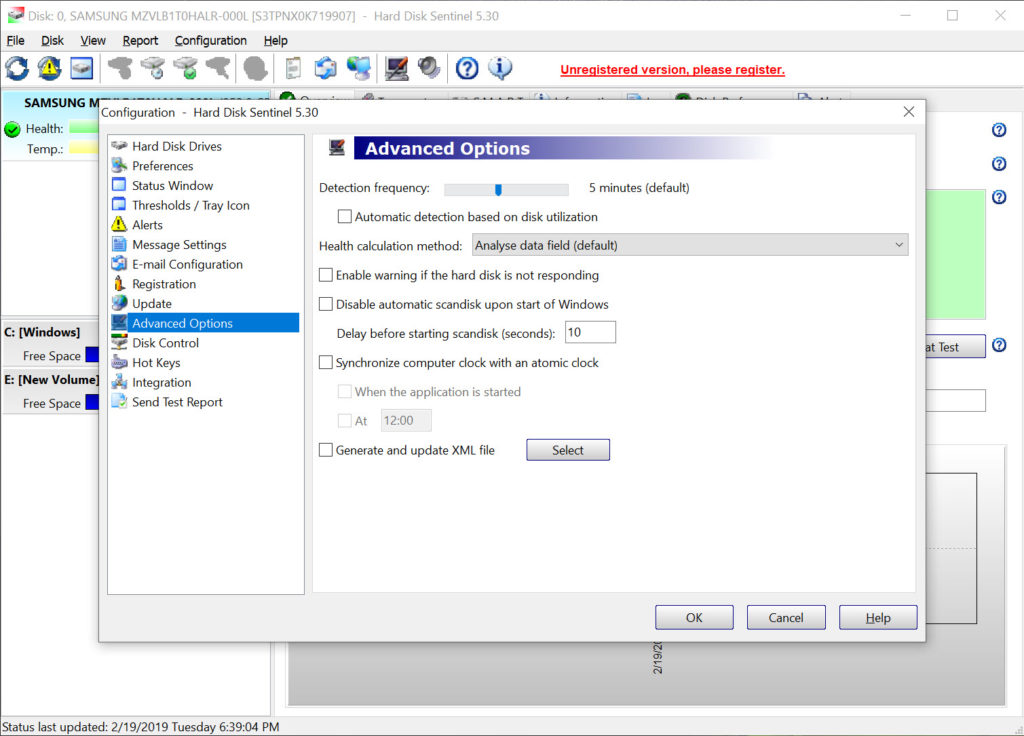Click the envelope with blue arrows toolbar icon
The image size is (1024, 736).
click(326, 69)
